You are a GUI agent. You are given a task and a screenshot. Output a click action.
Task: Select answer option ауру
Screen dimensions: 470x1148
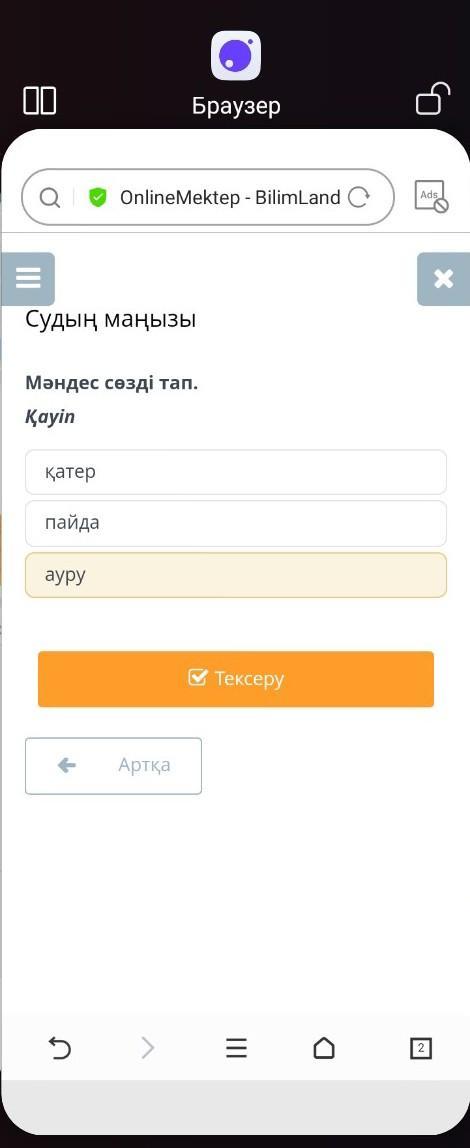coord(236,575)
